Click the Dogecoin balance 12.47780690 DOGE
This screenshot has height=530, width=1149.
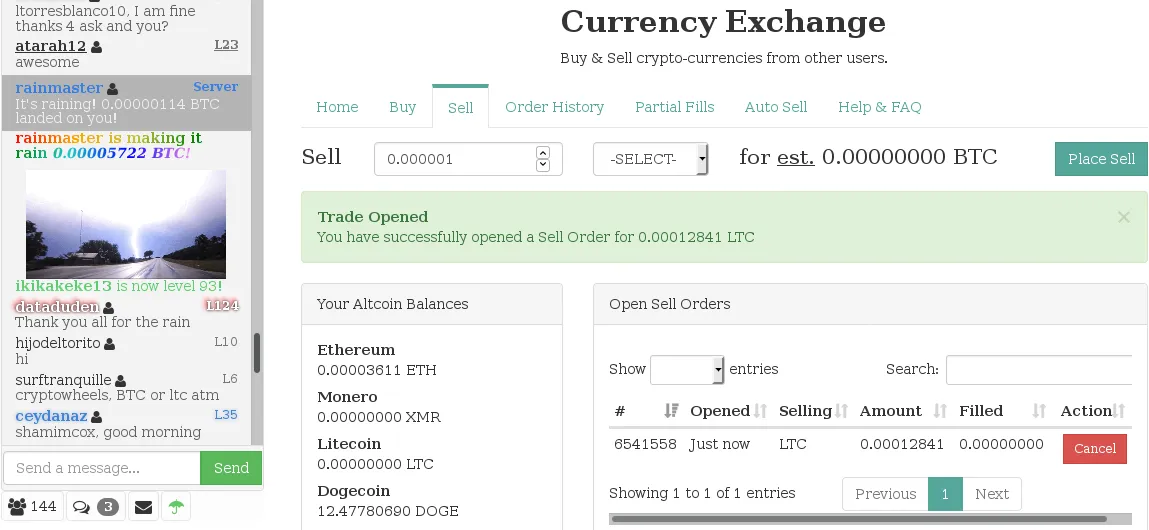(x=388, y=511)
